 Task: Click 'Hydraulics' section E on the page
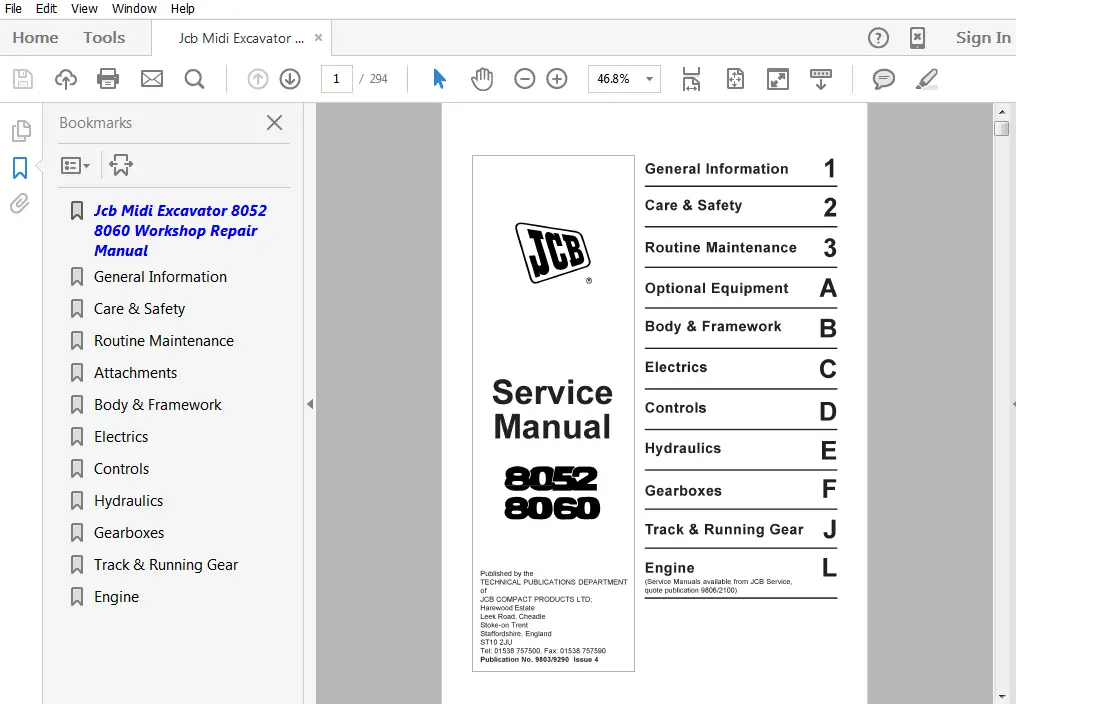click(683, 448)
